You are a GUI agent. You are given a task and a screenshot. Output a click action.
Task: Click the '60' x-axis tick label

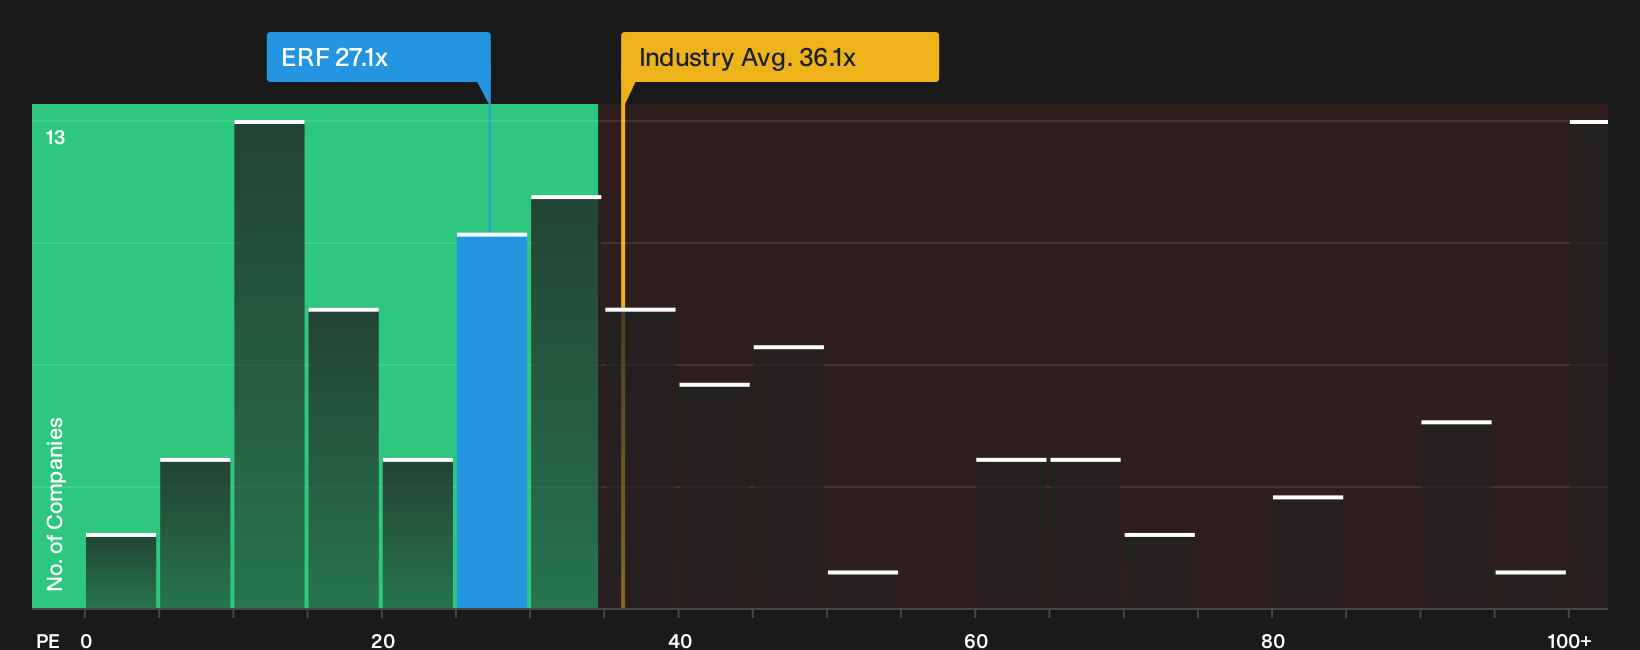[x=976, y=640]
